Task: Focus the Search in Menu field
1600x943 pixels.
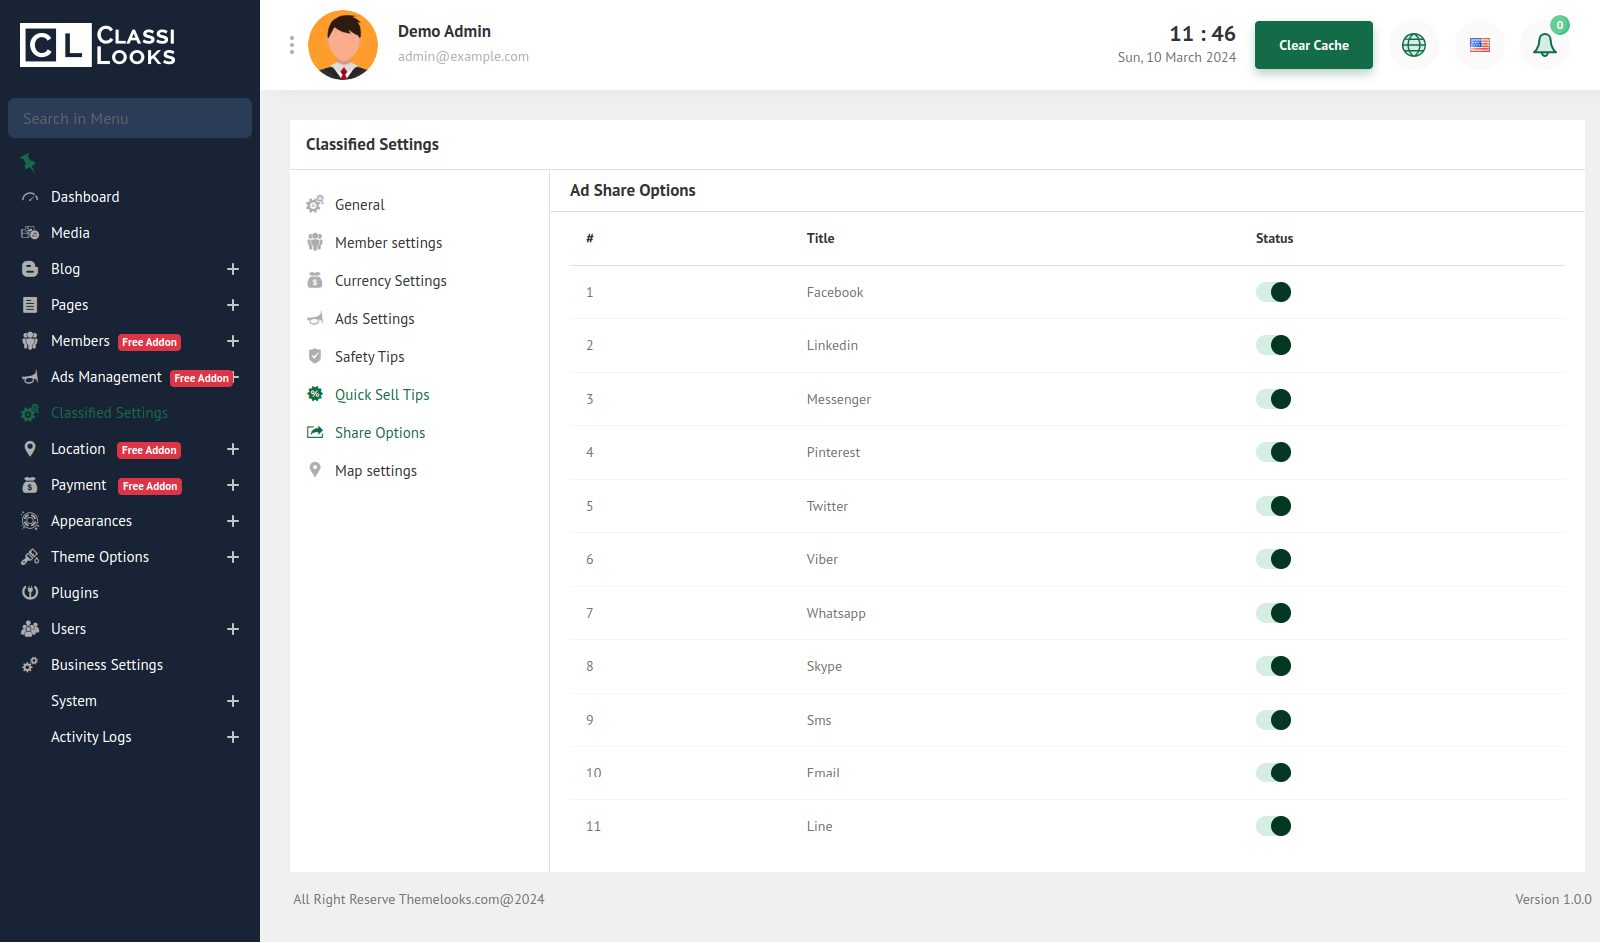Action: [130, 118]
